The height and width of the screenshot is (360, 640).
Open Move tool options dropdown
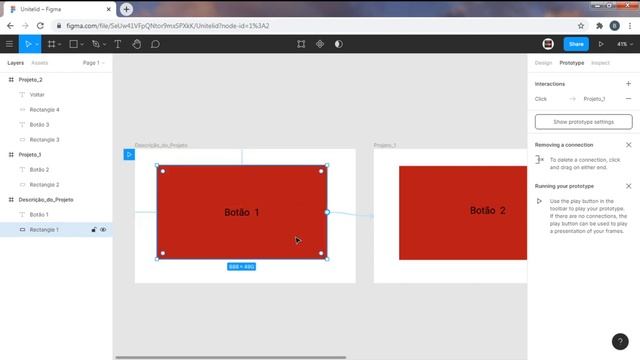click(x=37, y=44)
